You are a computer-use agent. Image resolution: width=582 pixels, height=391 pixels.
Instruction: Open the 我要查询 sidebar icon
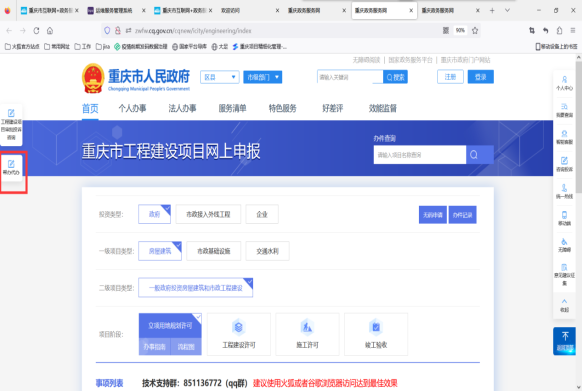(x=564, y=110)
